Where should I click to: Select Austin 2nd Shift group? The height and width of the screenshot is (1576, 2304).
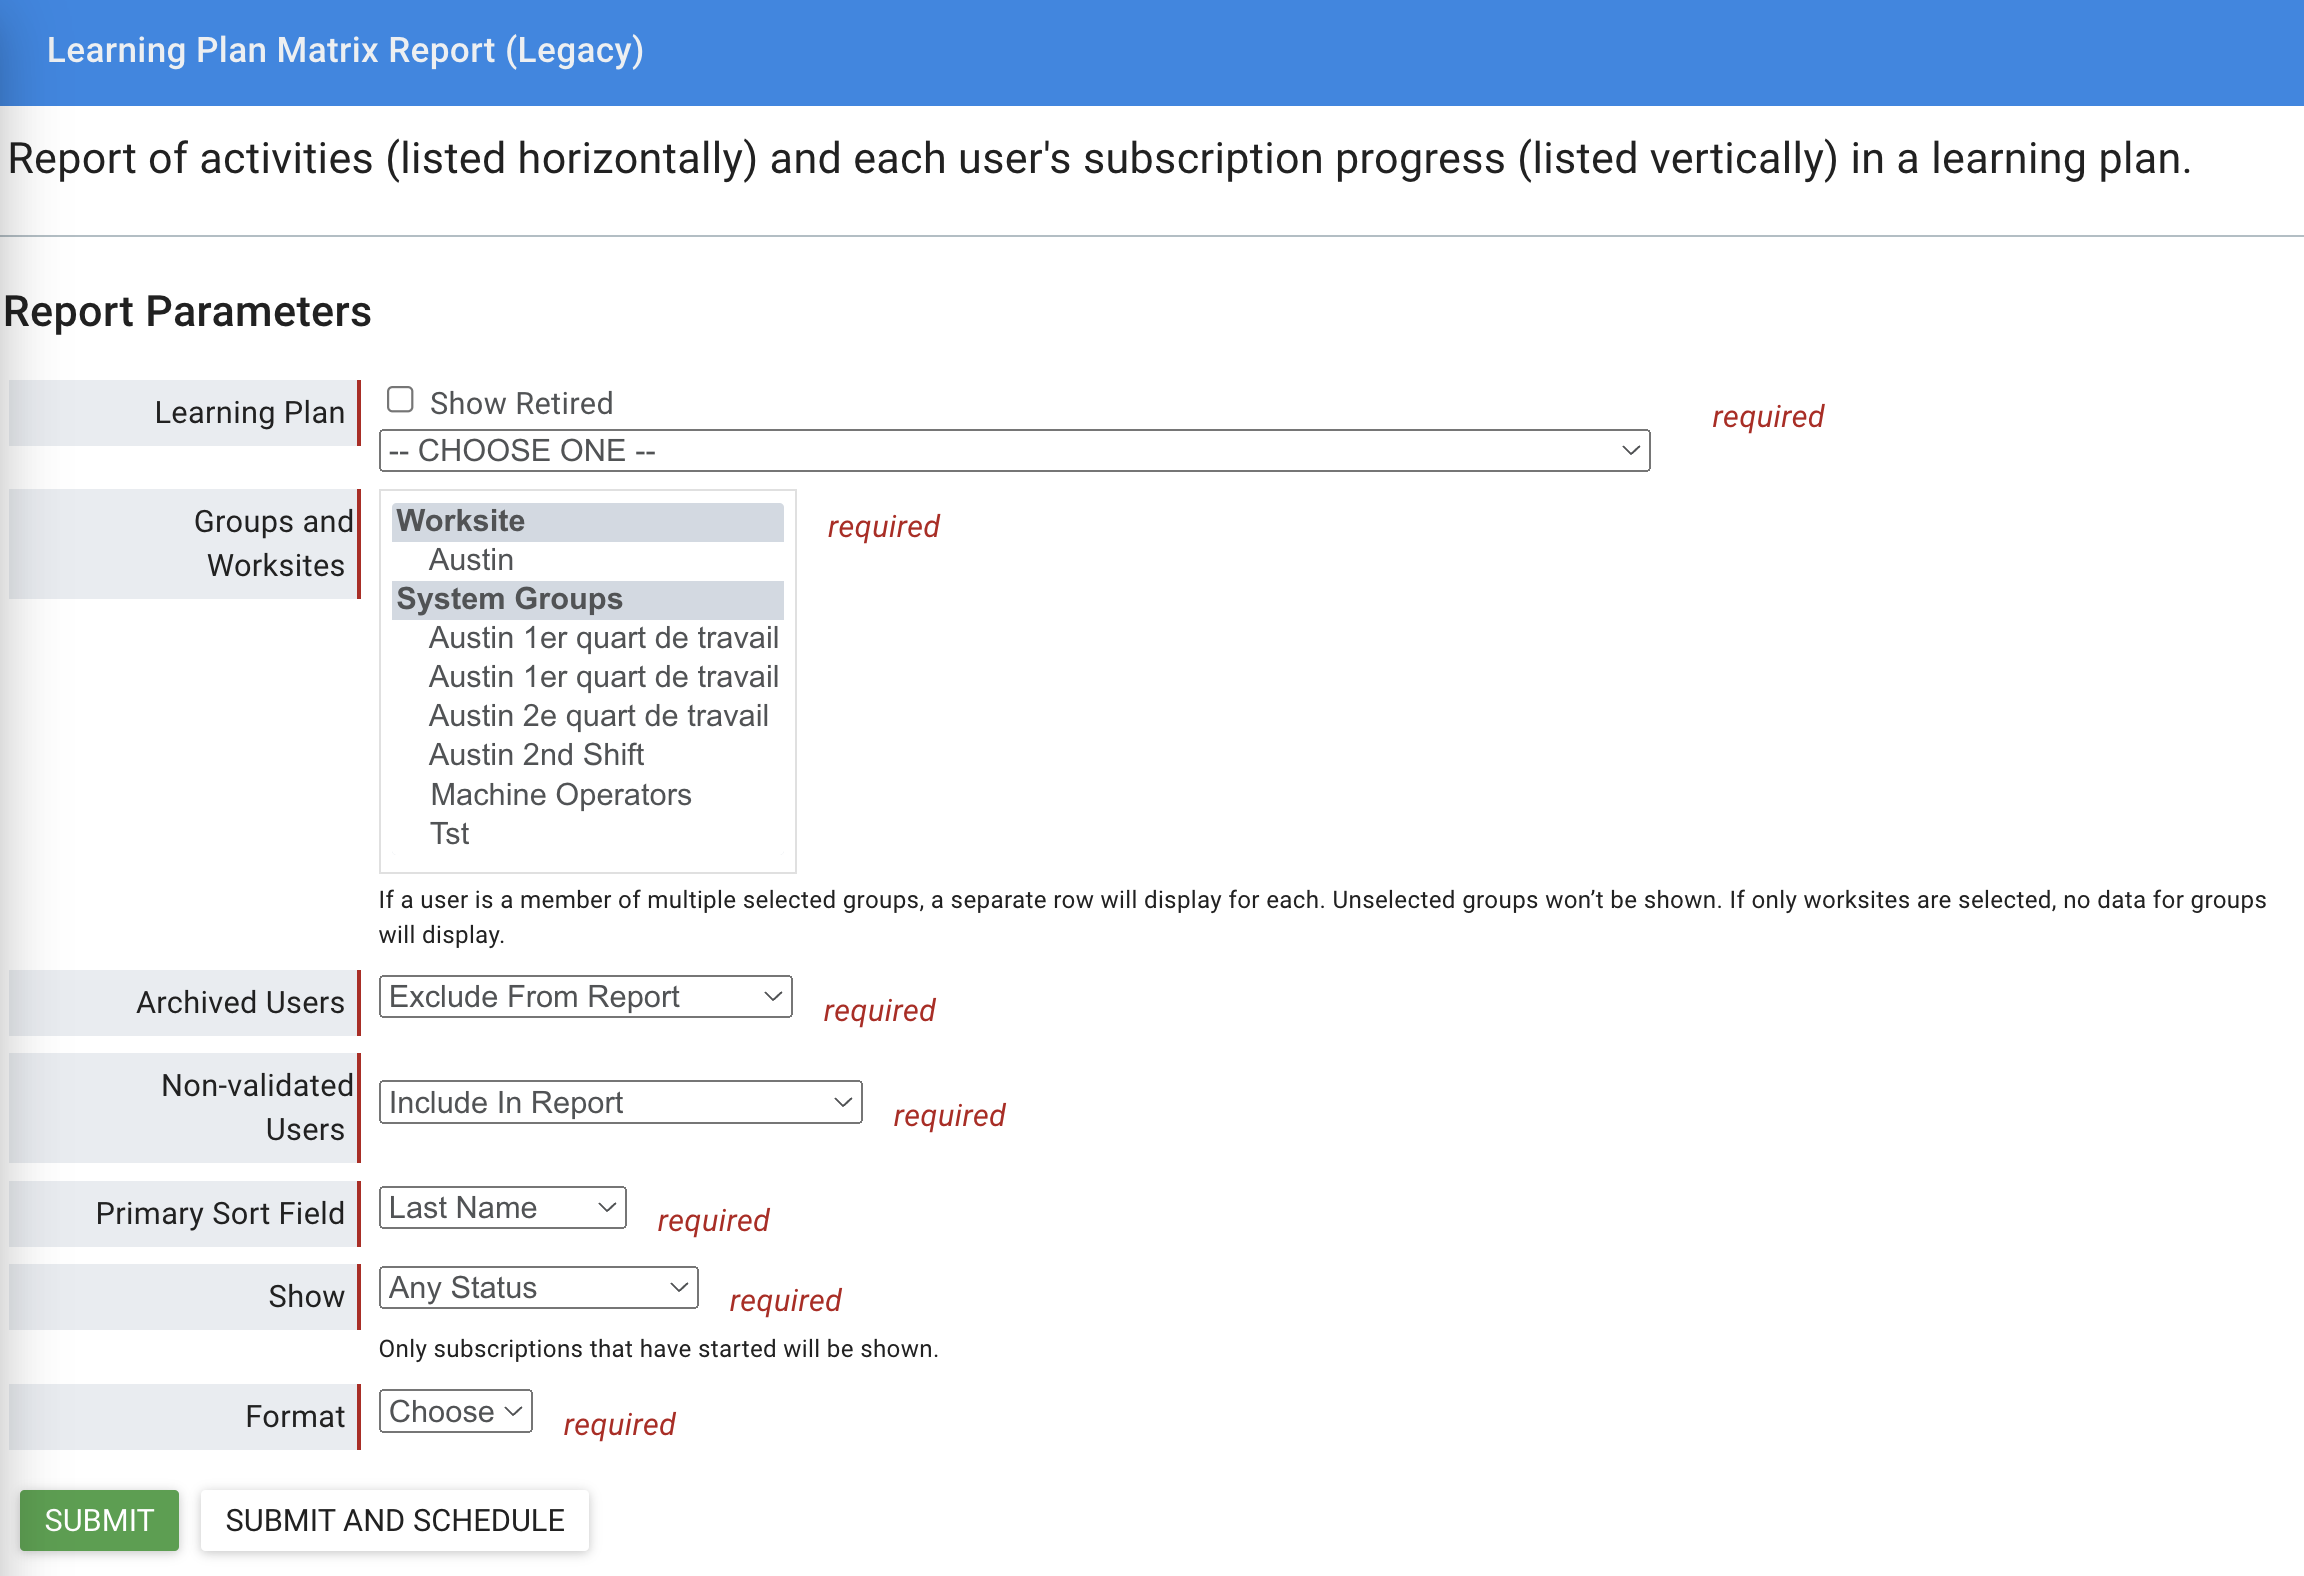(536, 755)
